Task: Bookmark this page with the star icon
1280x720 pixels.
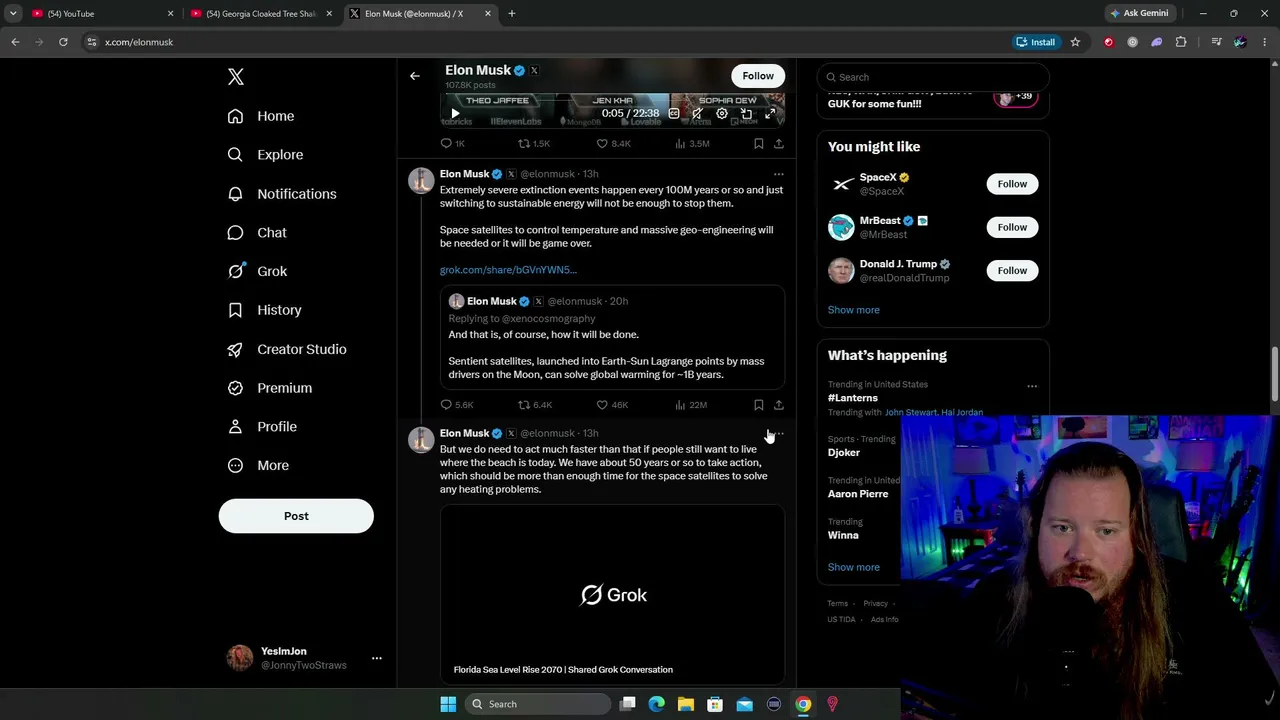Action: click(1075, 42)
